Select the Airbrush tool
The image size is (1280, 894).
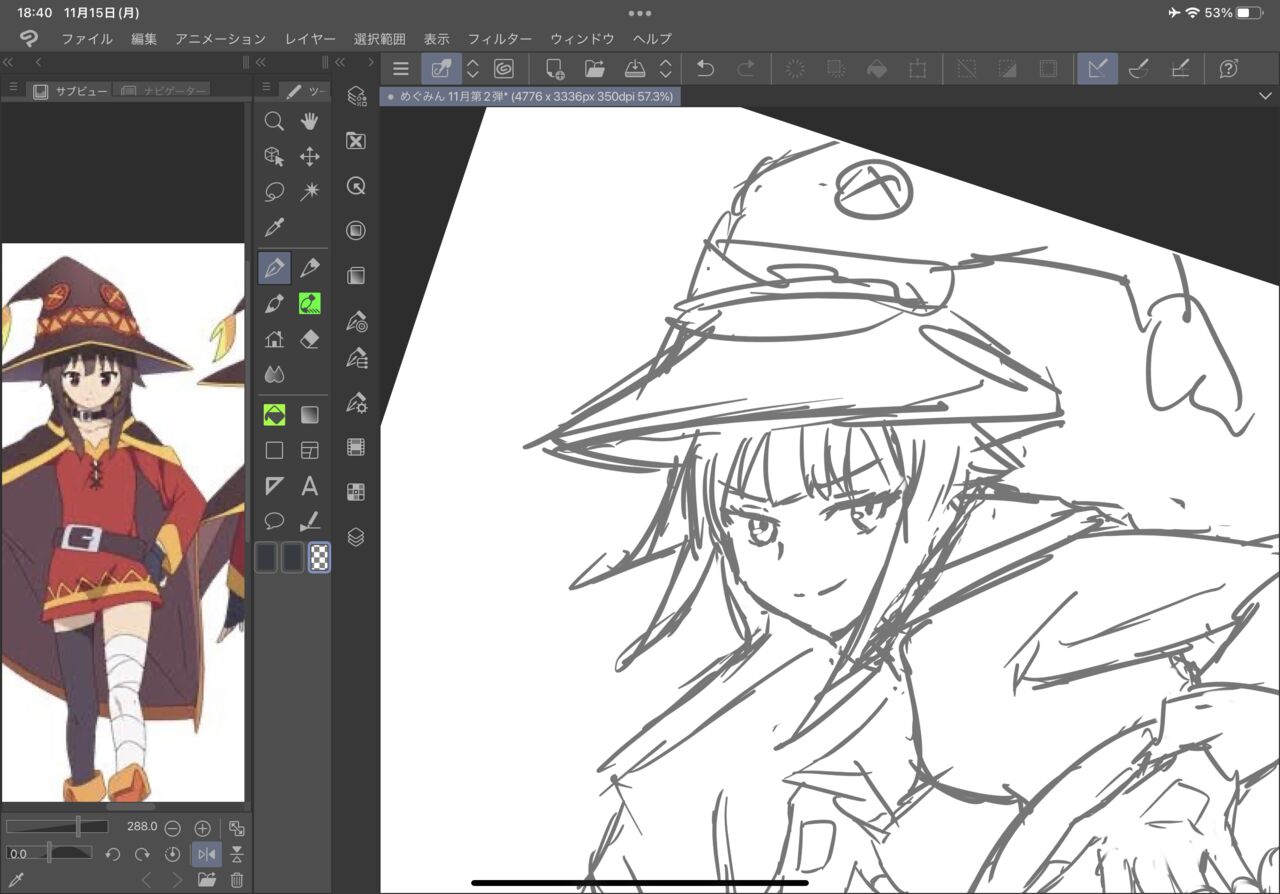pos(310,303)
